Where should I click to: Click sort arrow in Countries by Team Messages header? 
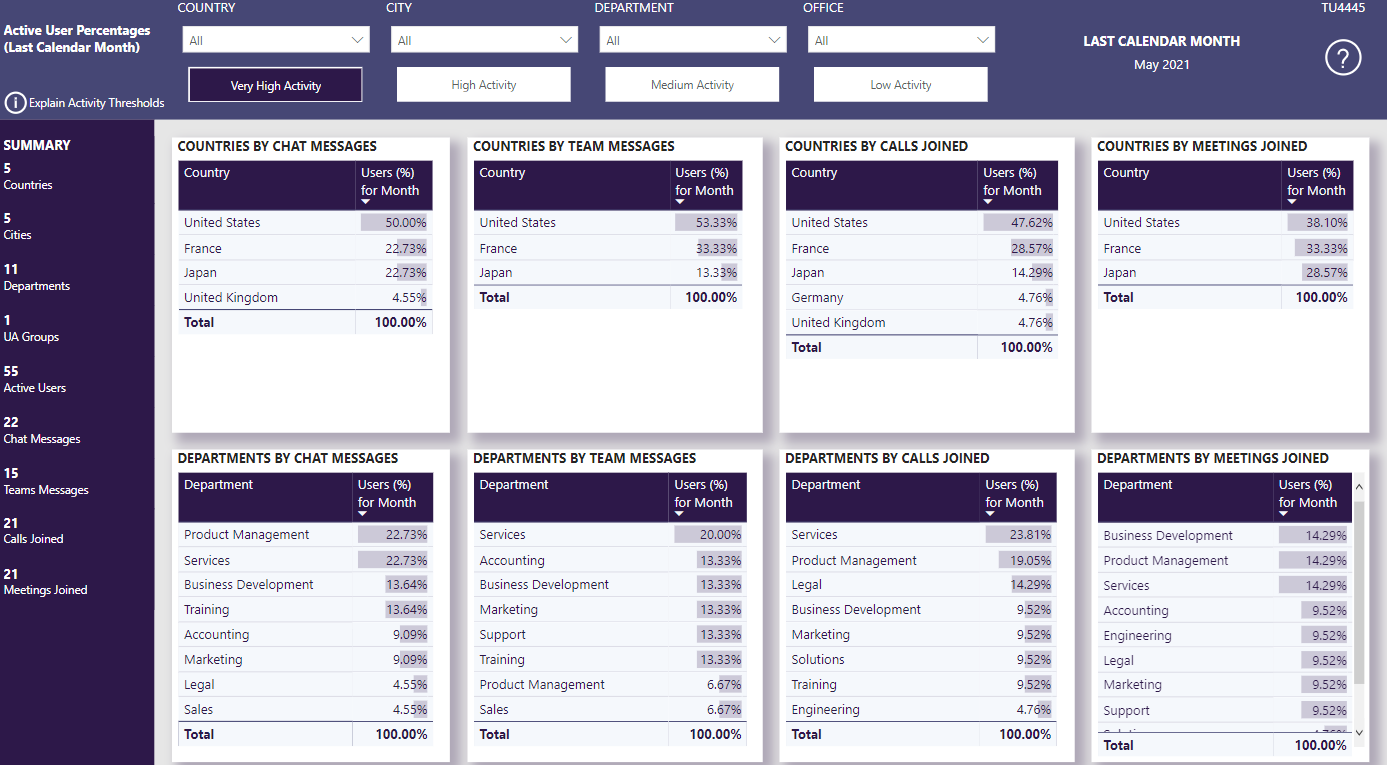click(680, 203)
